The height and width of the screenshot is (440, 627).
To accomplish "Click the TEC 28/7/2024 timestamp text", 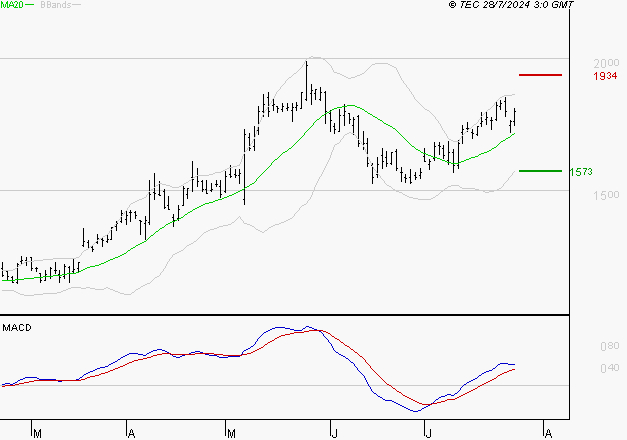I will tap(511, 5).
